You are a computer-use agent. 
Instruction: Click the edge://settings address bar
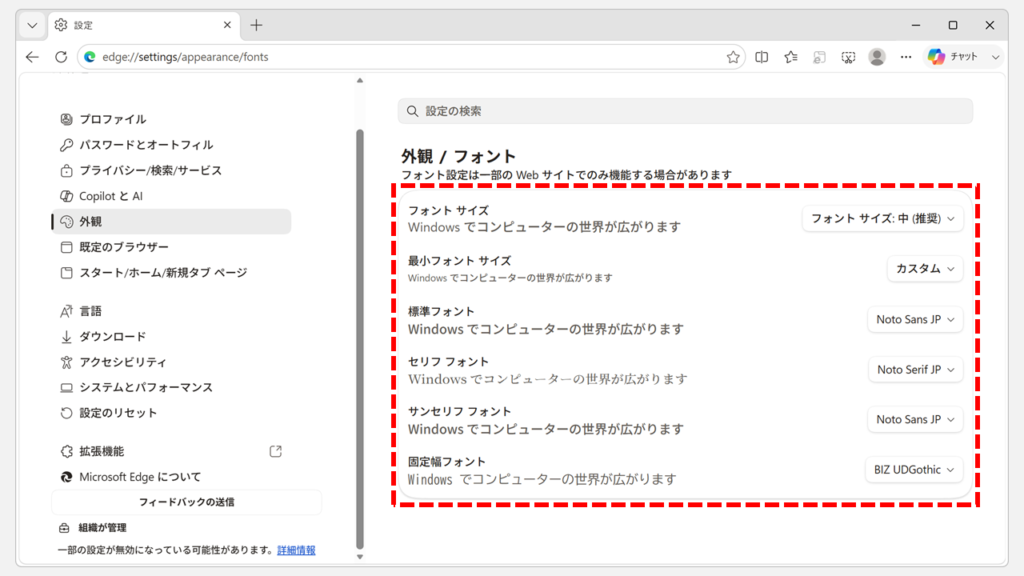tap(411, 57)
